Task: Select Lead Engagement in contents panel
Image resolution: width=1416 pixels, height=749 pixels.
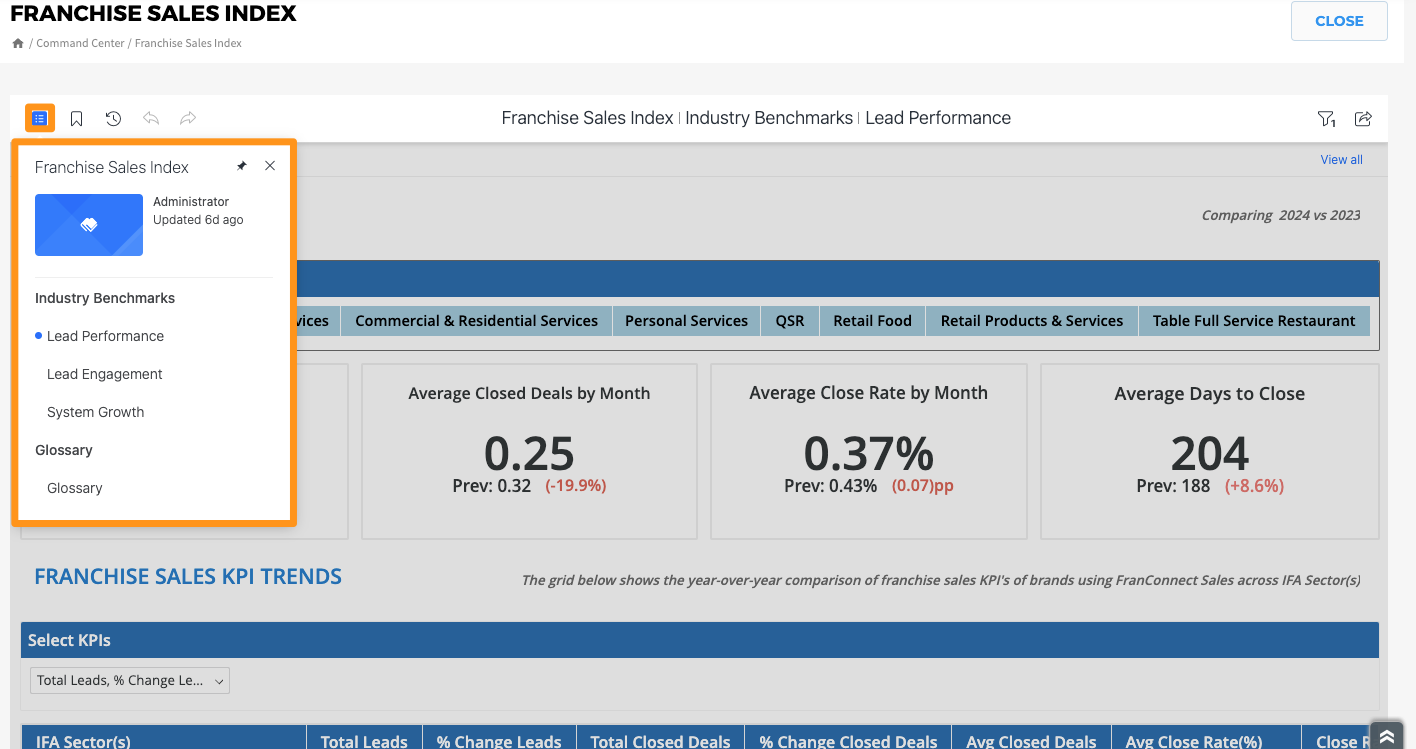Action: [104, 374]
